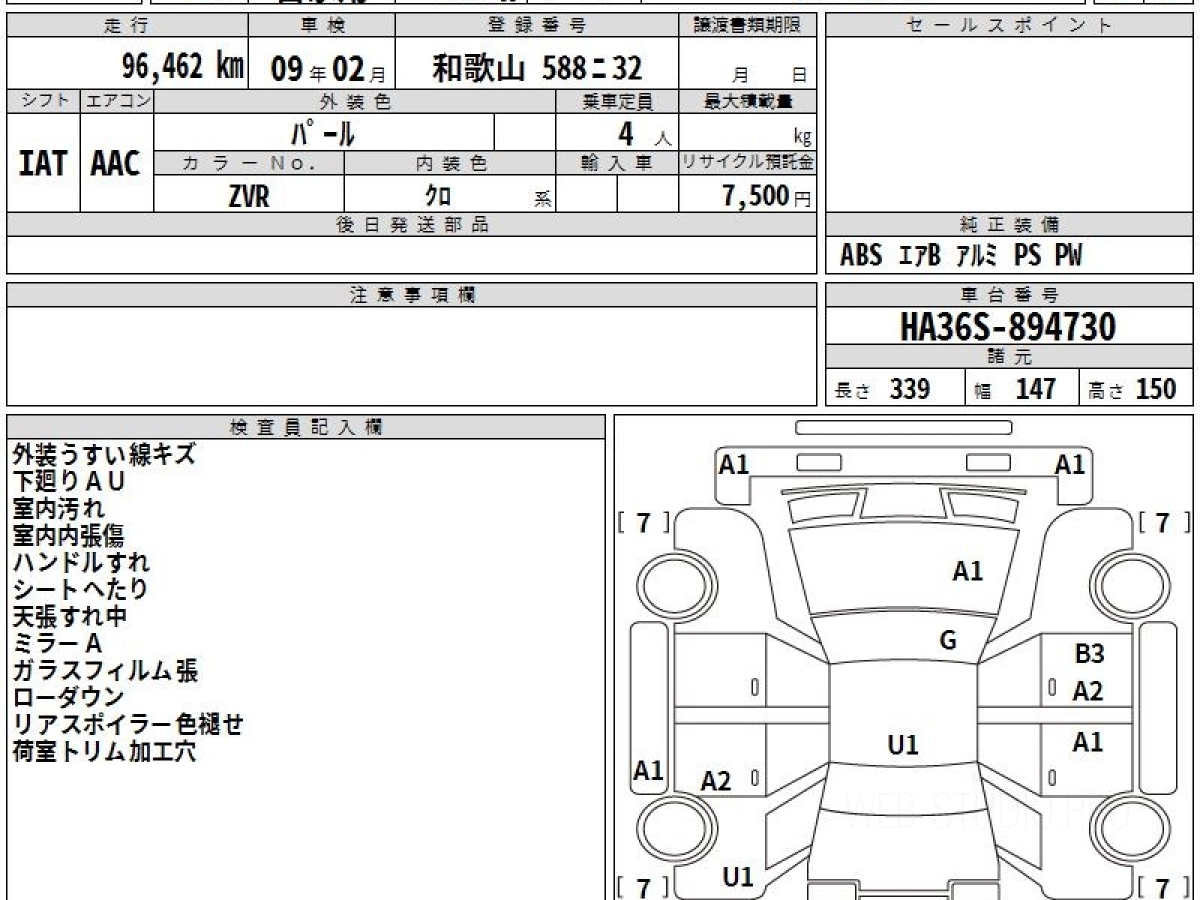Click the 諸元 header
This screenshot has height=900, width=1200.
[1009, 357]
